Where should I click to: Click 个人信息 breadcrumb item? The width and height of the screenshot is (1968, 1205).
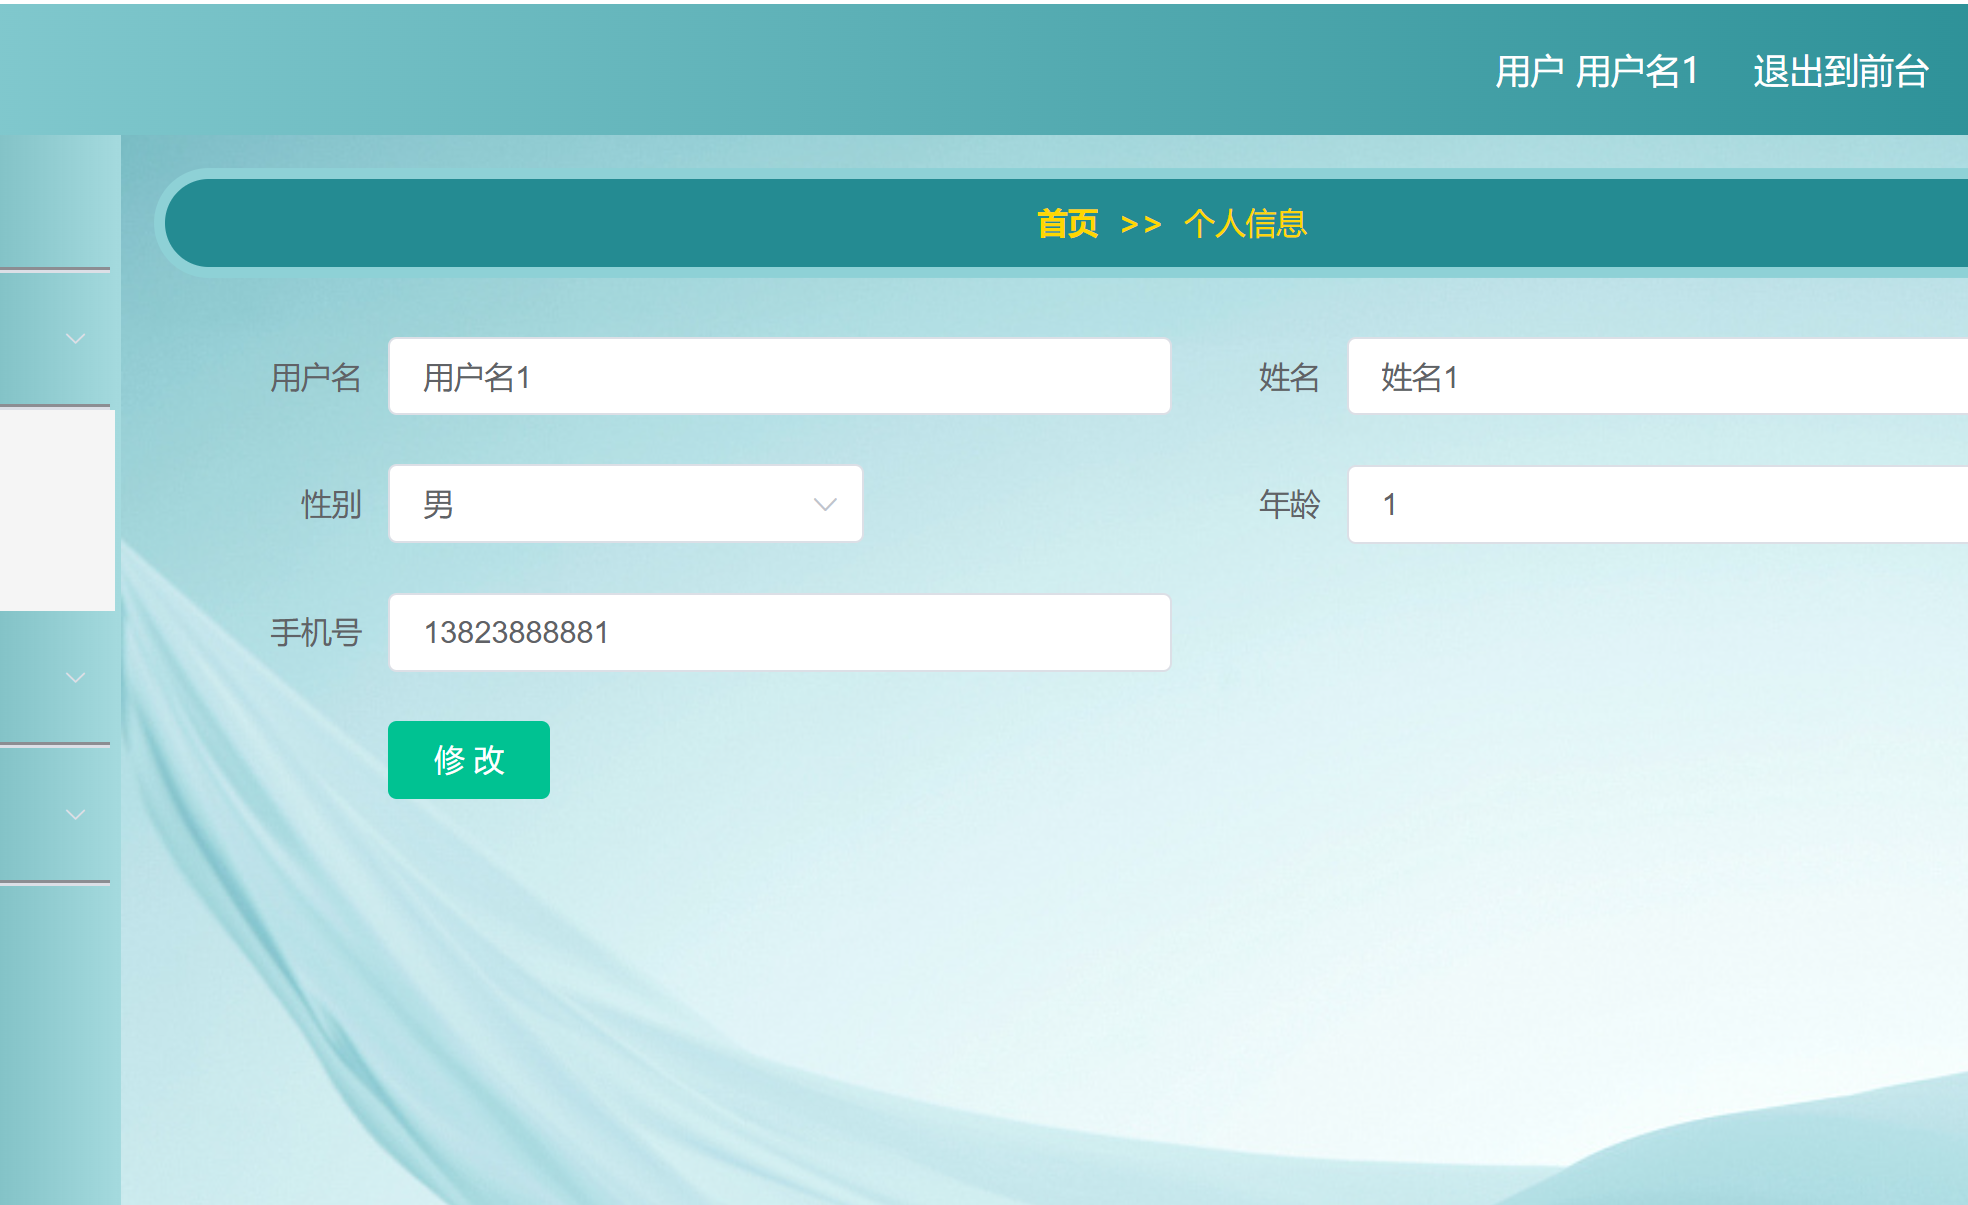click(1245, 224)
